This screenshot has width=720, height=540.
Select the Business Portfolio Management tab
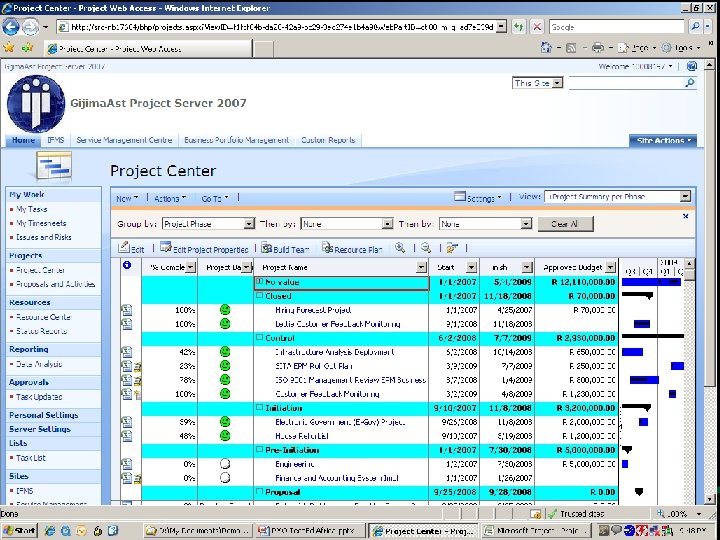(236, 140)
